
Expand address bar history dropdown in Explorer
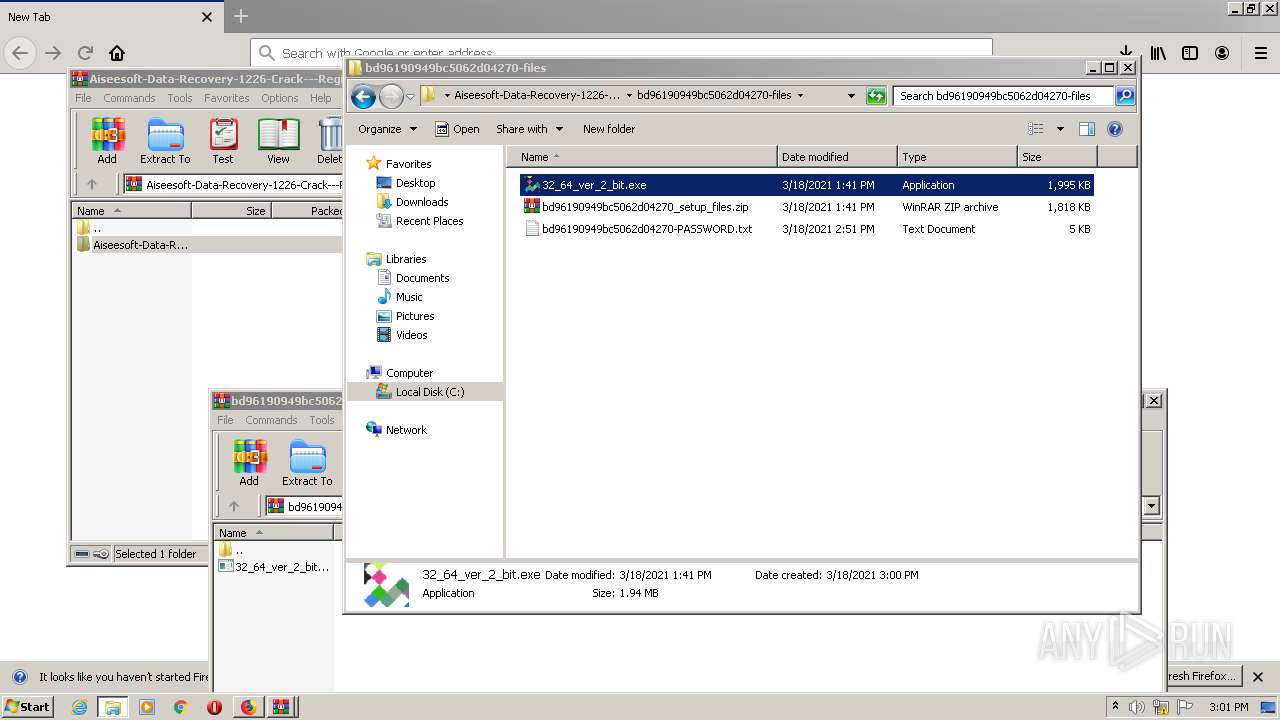(851, 96)
